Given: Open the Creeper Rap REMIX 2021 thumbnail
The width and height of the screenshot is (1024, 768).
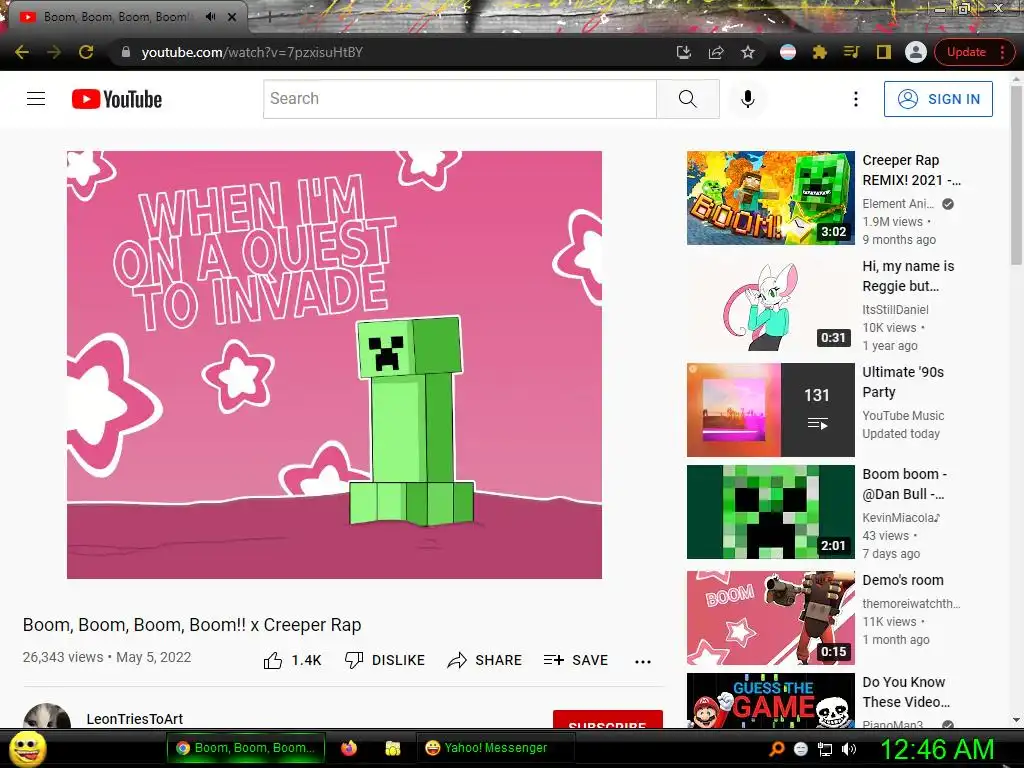Looking at the screenshot, I should coord(771,198).
